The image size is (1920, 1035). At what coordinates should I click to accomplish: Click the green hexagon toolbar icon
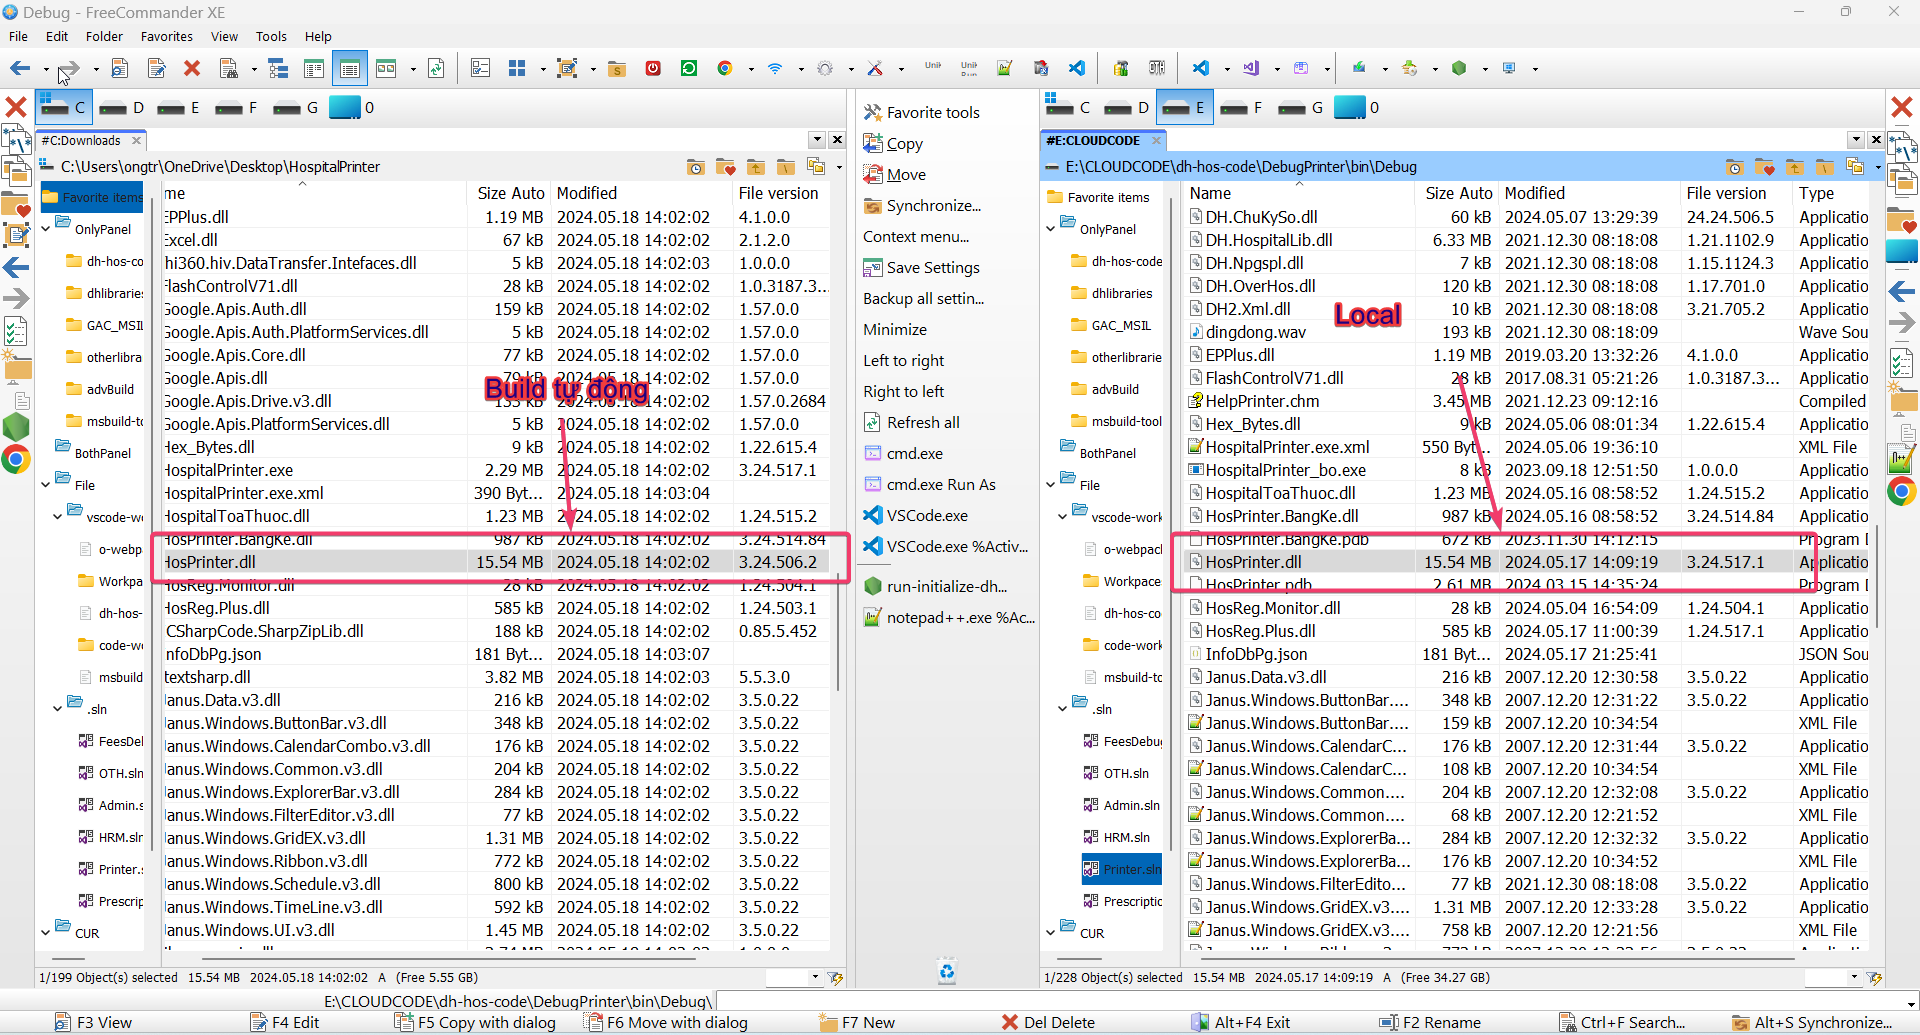pyautogui.click(x=1459, y=68)
